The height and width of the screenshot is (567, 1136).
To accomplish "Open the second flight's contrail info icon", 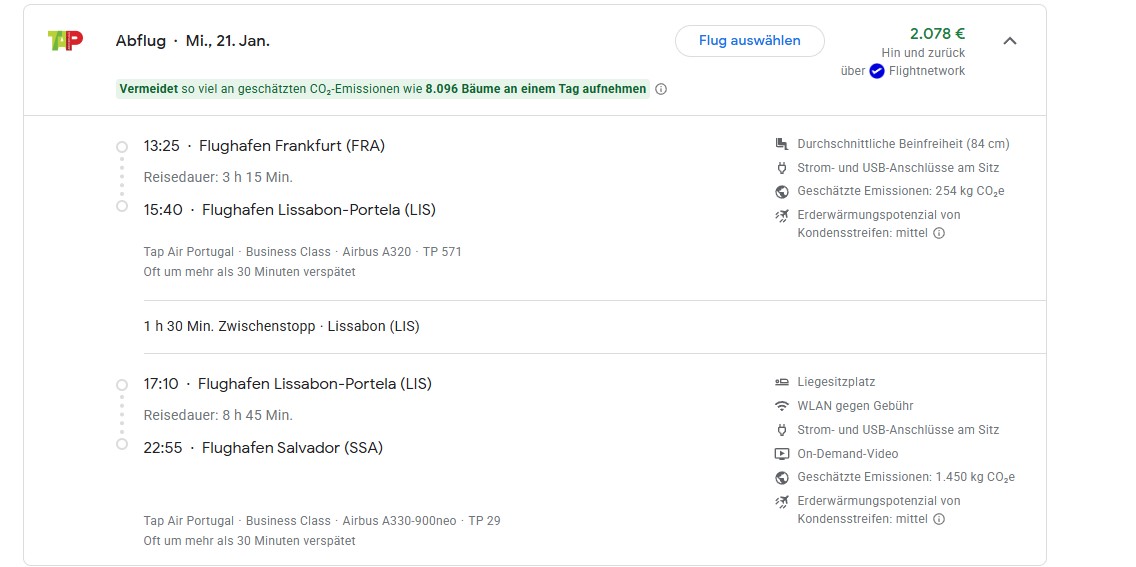I will pyautogui.click(x=939, y=518).
